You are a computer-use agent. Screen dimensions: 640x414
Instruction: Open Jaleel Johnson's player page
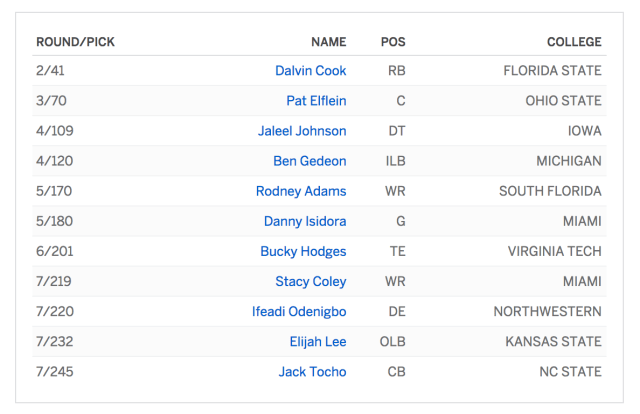tap(304, 131)
